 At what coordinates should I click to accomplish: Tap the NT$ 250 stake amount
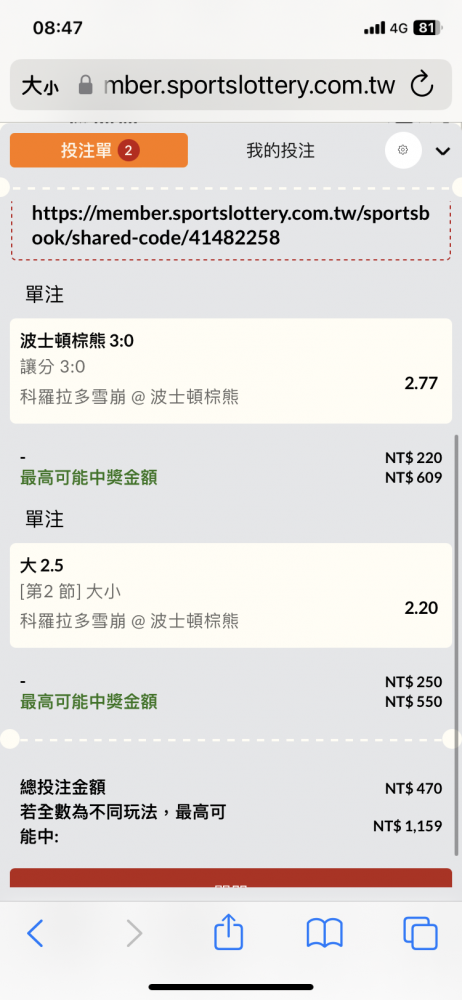[x=414, y=682]
